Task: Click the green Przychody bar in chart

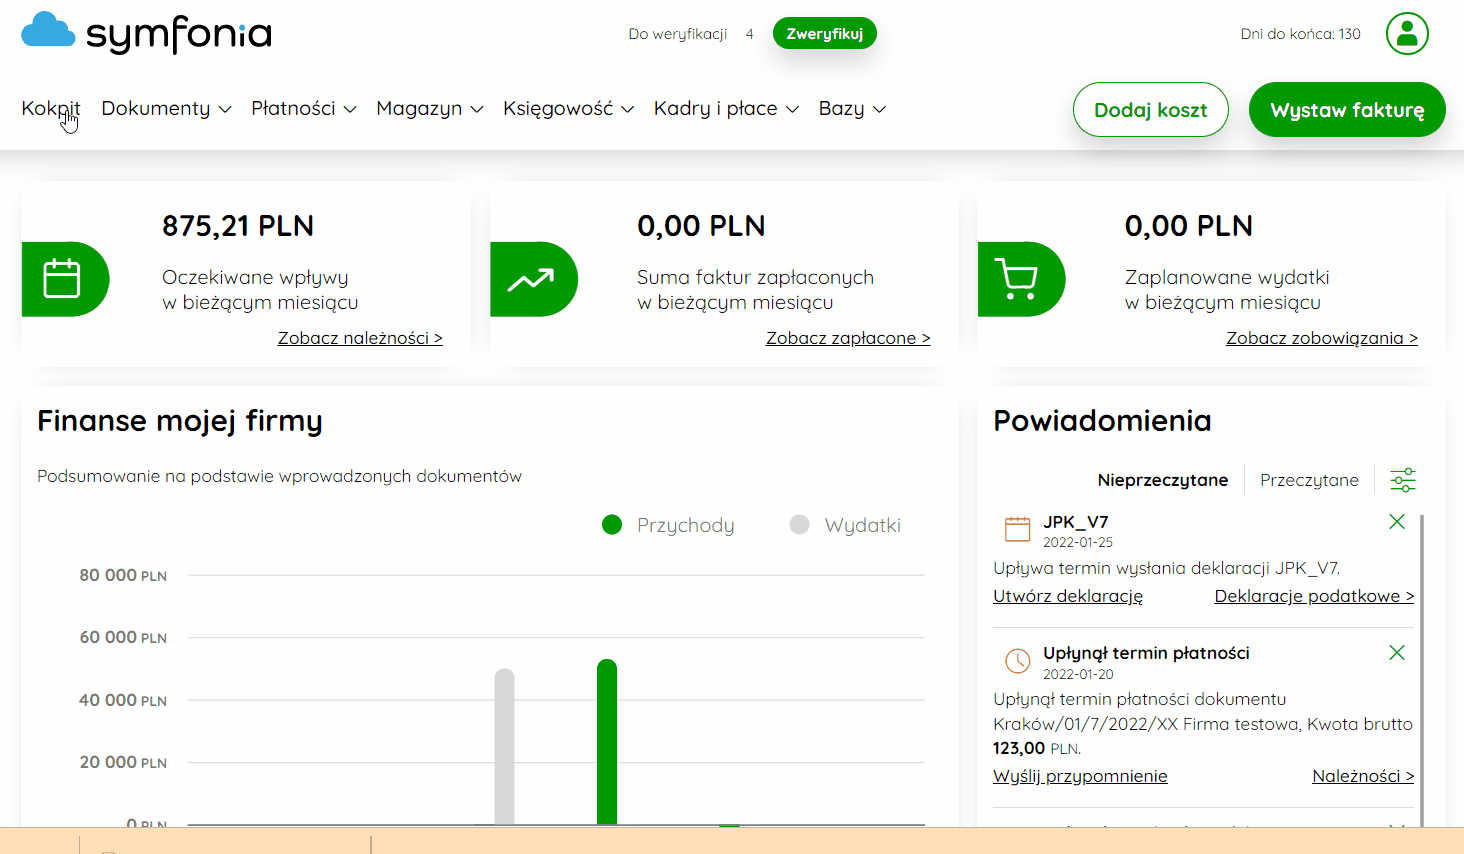Action: pos(607,742)
